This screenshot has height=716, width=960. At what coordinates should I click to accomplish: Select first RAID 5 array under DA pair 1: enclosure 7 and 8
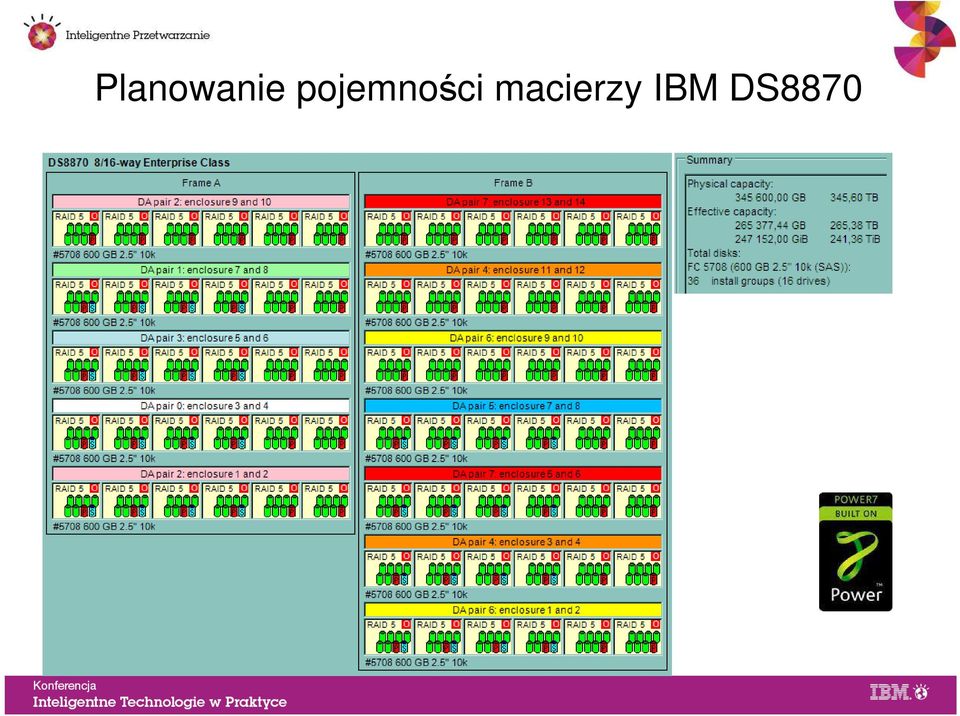tap(77, 296)
